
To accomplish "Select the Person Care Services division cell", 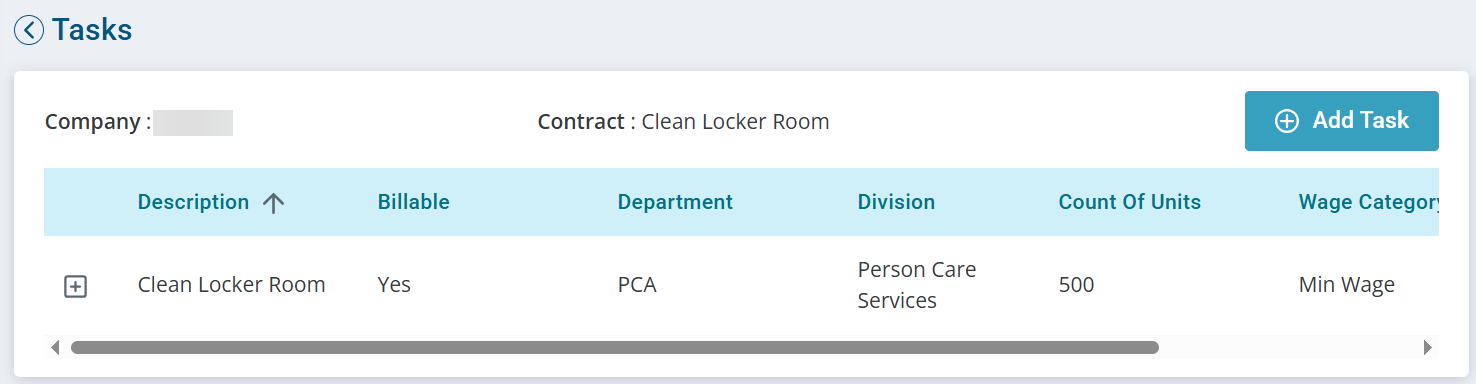I will 917,285.
